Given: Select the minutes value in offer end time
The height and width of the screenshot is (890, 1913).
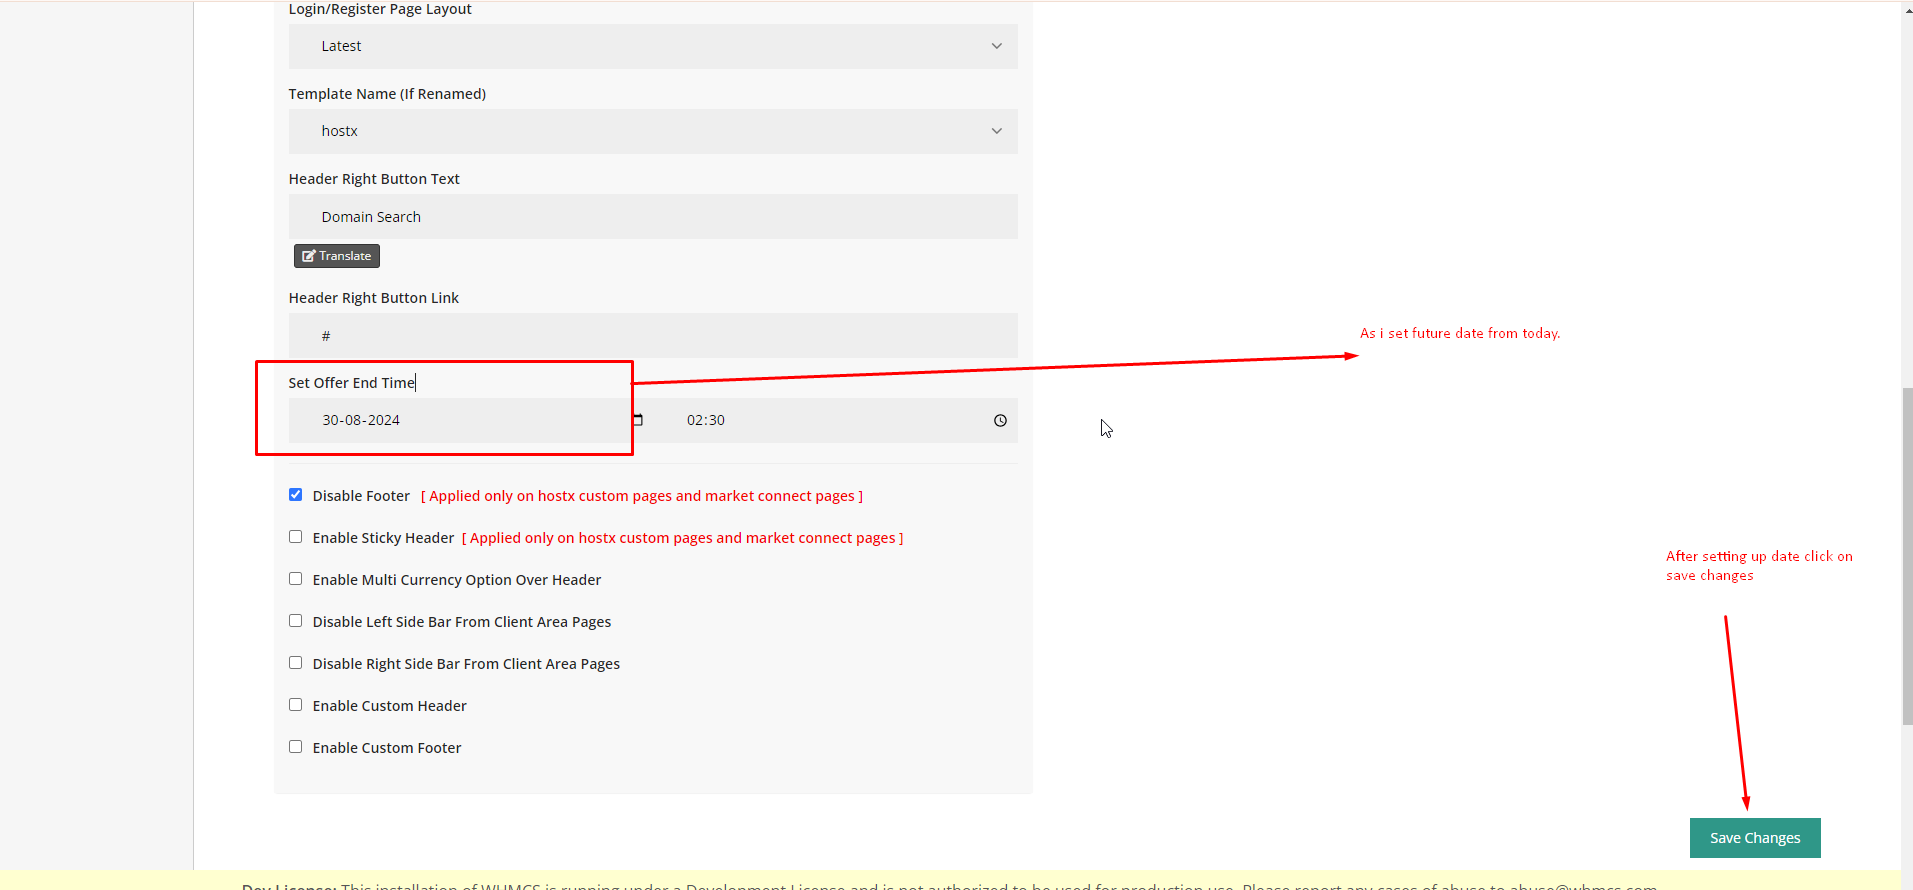Looking at the screenshot, I should click(716, 421).
